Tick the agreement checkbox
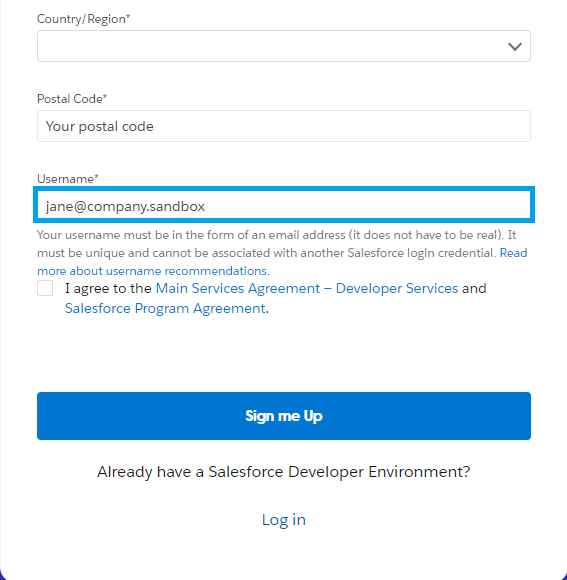Image resolution: width=567 pixels, height=580 pixels. click(45, 288)
